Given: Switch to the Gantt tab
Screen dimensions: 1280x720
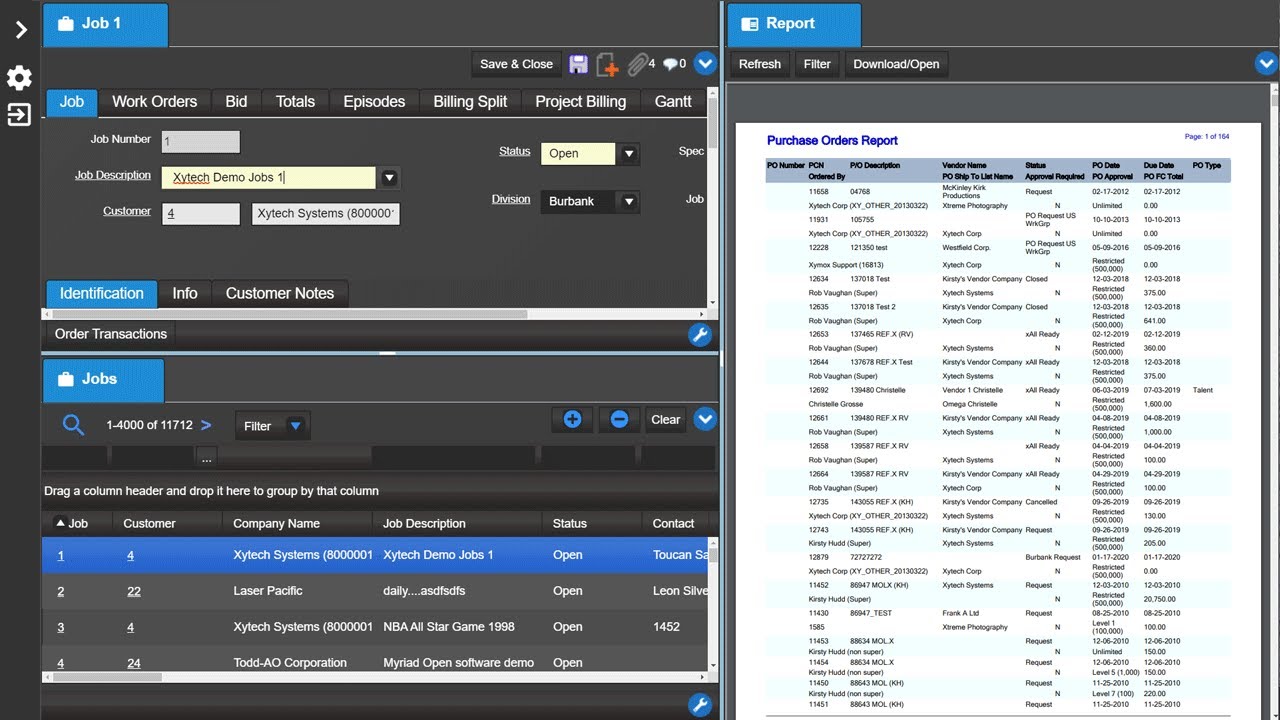Looking at the screenshot, I should click(x=673, y=102).
